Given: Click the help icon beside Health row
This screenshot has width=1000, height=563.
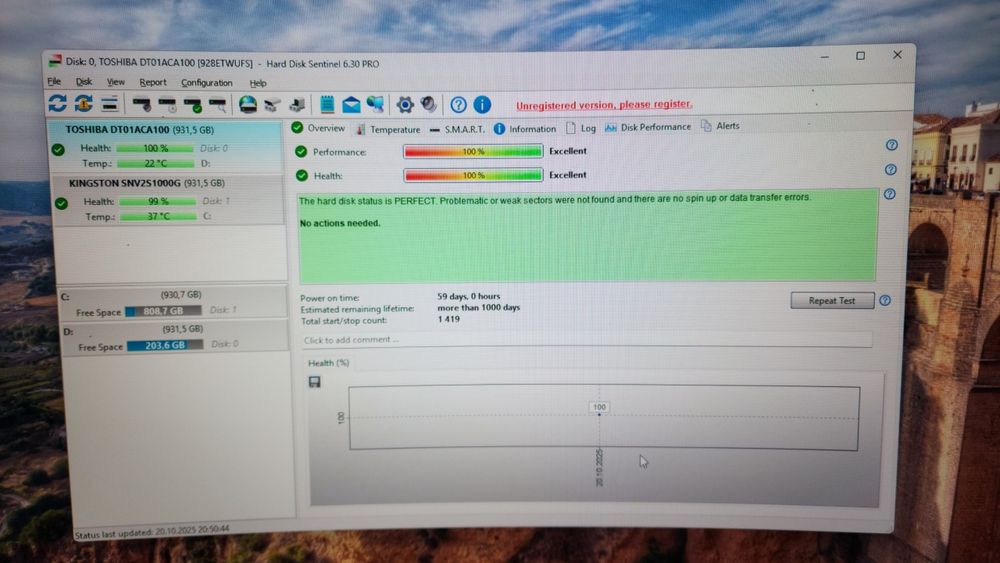Looking at the screenshot, I should [891, 170].
